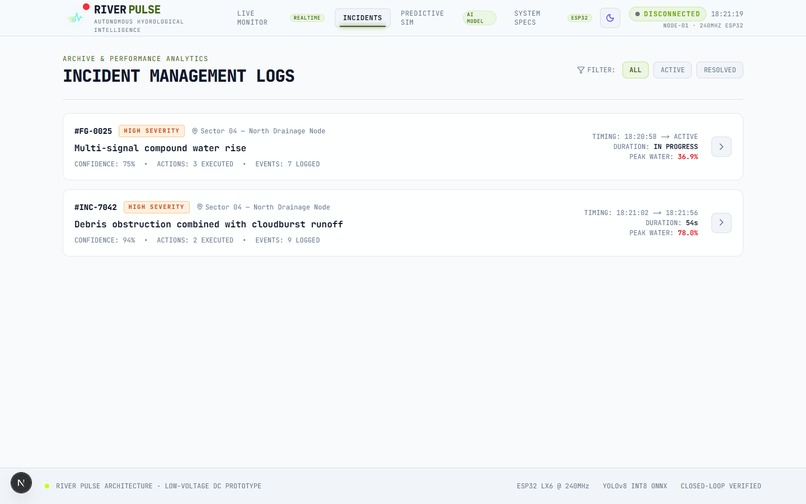Viewport: 806px width, 504px height.
Task: Click the HIGH SEVERITY badge on #FG-0025
Action: [x=152, y=131]
